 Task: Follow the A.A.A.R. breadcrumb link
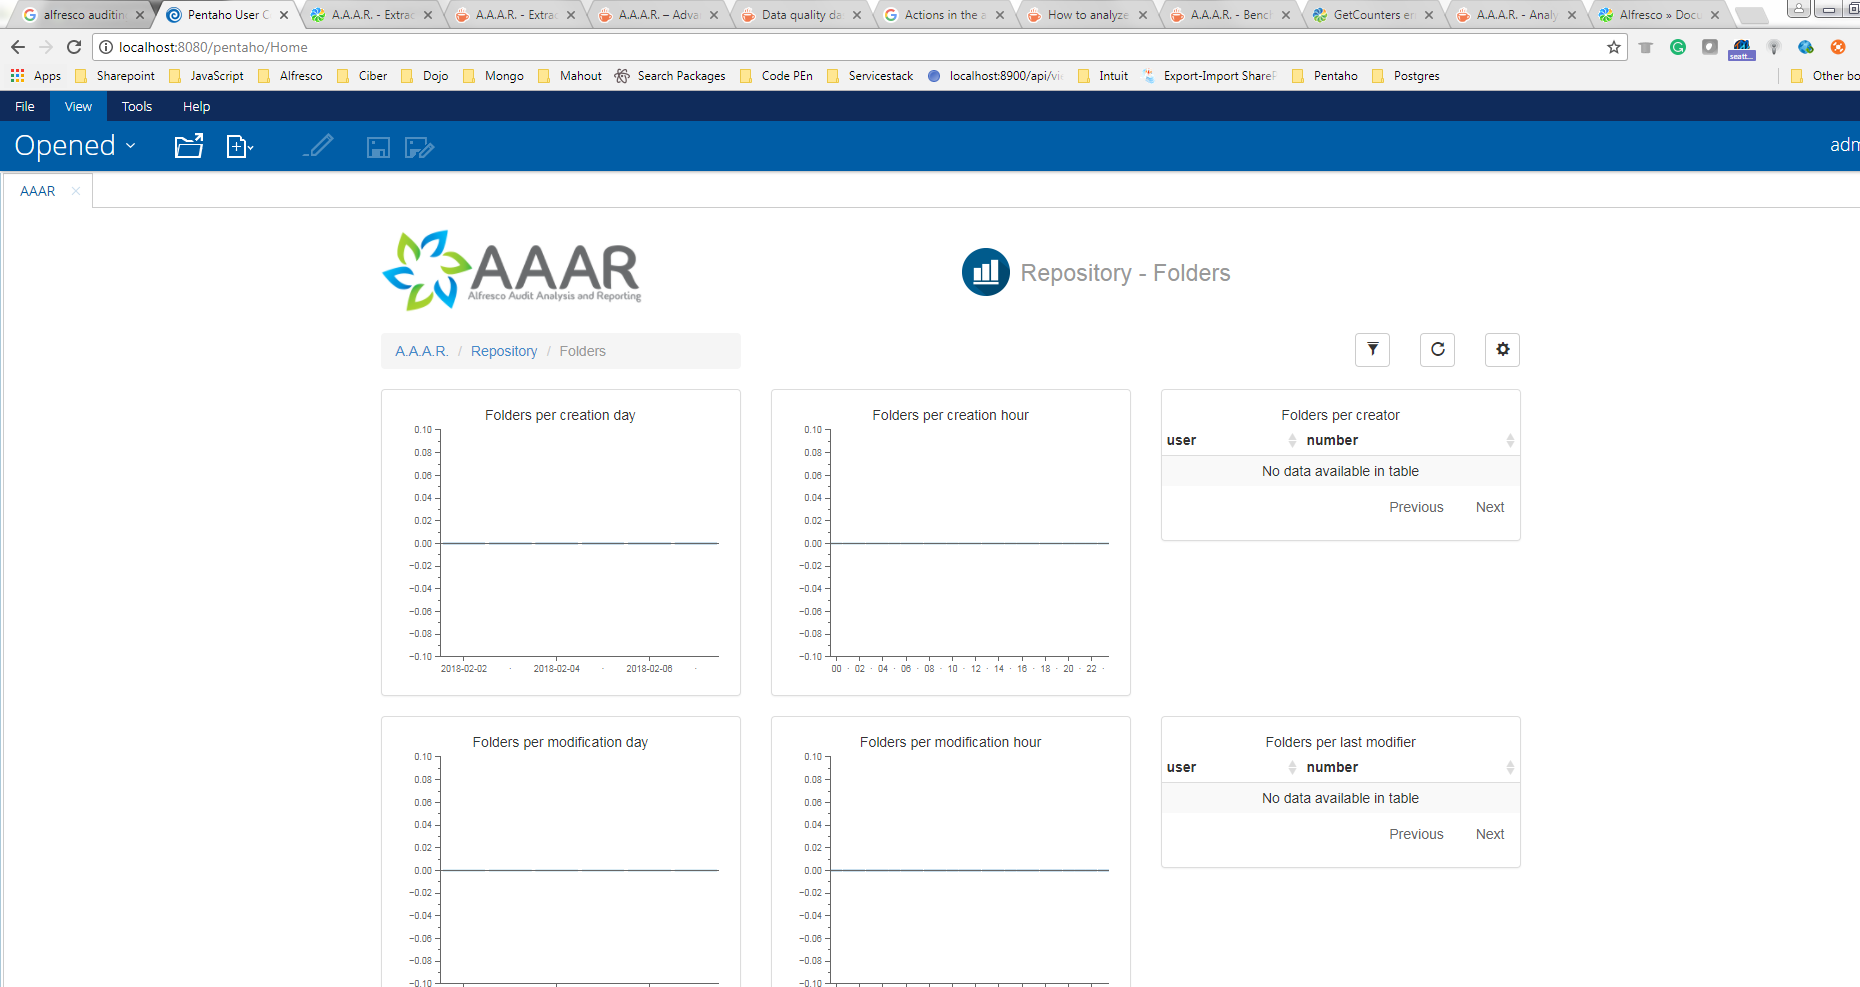pos(421,351)
